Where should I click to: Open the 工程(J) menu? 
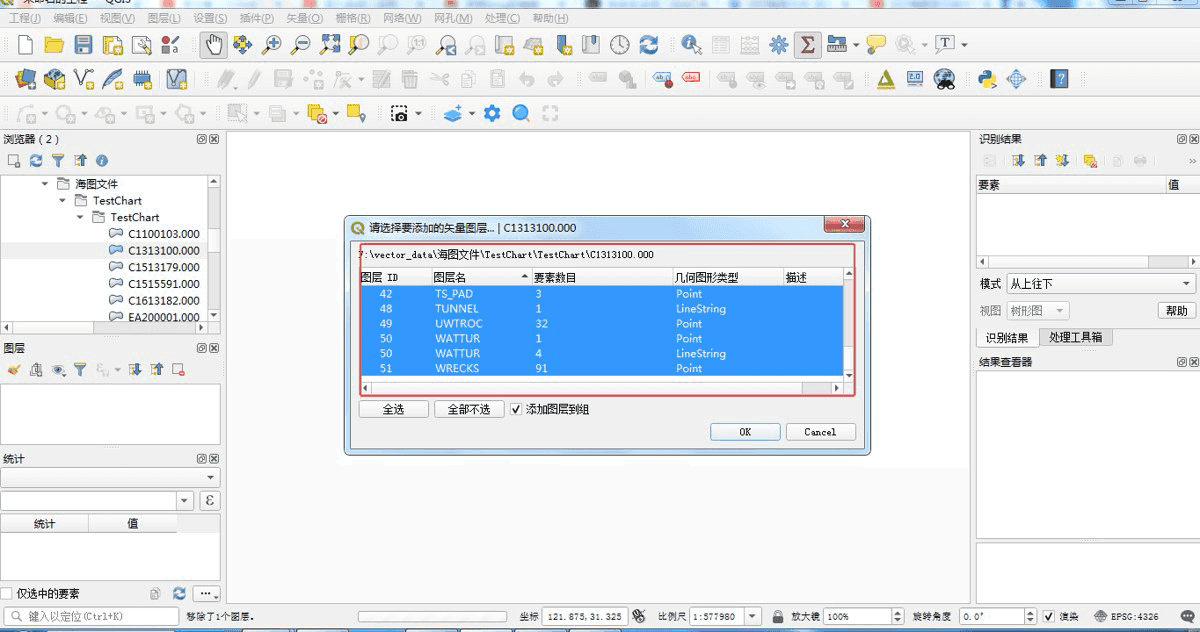pos(24,18)
